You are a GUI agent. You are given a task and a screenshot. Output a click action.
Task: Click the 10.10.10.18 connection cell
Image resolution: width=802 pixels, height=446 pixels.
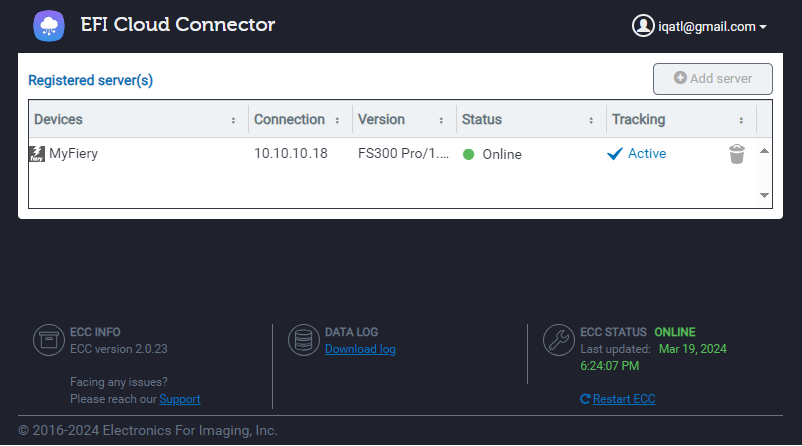[x=291, y=153]
